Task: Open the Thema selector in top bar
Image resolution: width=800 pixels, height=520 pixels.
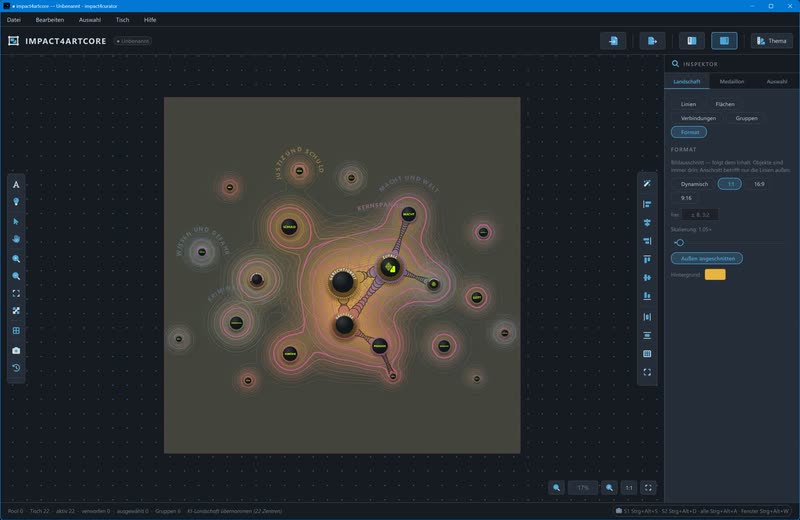Action: [771, 41]
